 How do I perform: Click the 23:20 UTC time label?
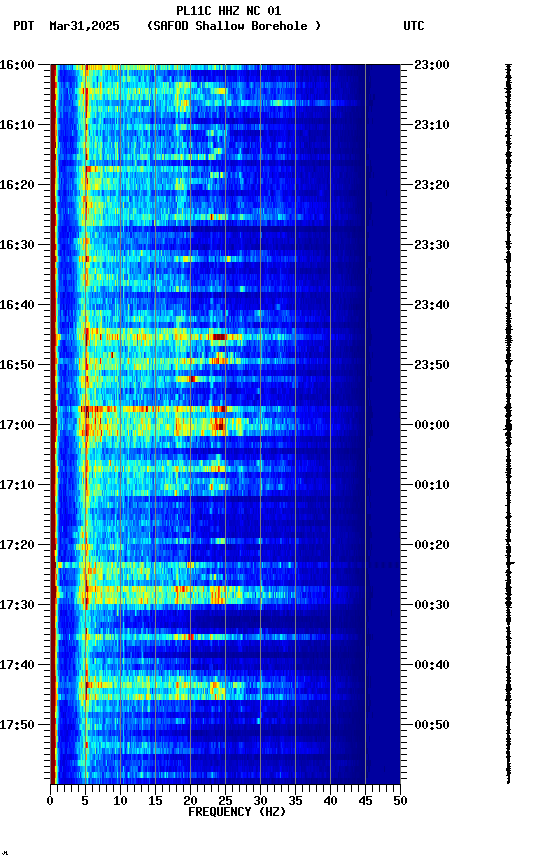click(x=432, y=185)
